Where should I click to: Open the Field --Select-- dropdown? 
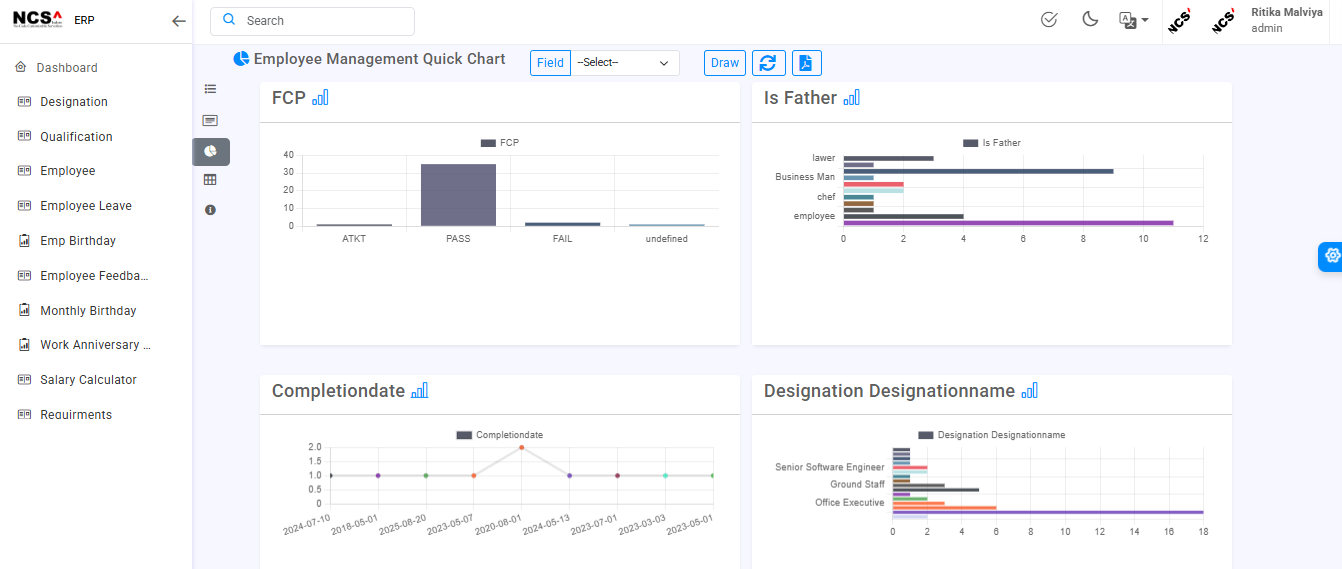624,63
